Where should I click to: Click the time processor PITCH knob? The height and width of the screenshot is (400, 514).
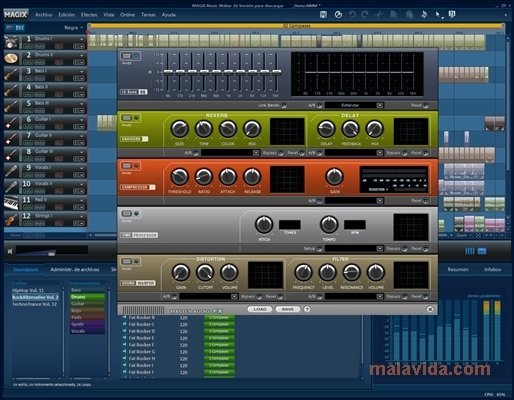coord(264,224)
